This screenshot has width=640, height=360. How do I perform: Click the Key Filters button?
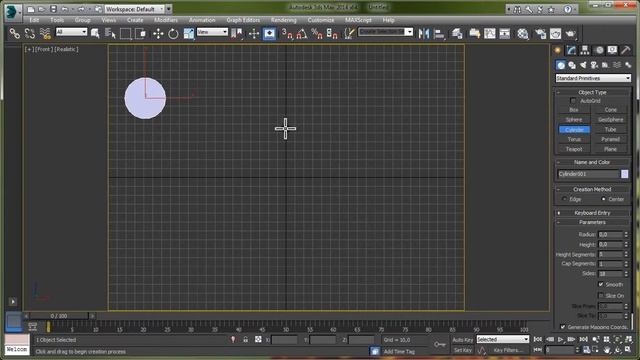509,350
